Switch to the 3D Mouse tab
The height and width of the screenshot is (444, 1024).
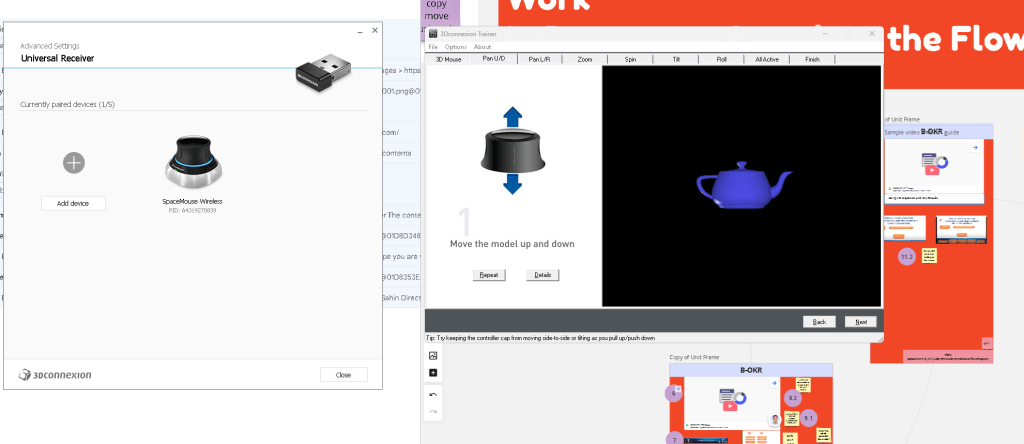(449, 59)
